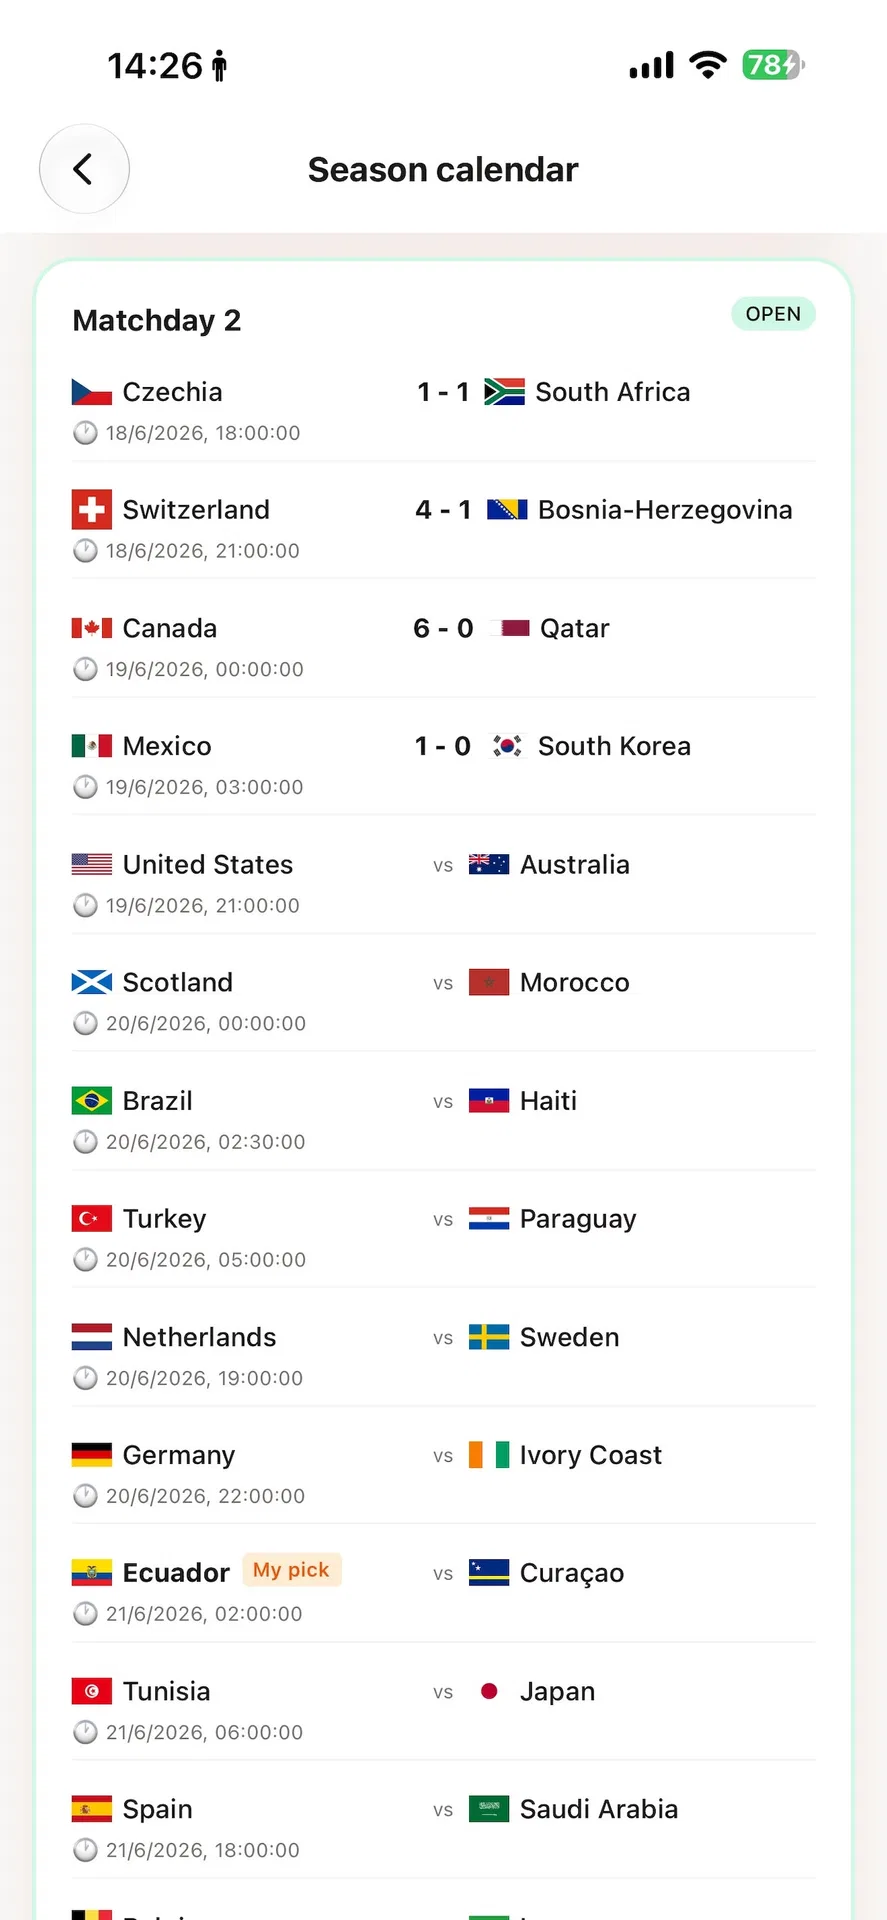Select the Spain kickoff time 21/6/2026, 18:00:00

pyautogui.click(x=203, y=1850)
